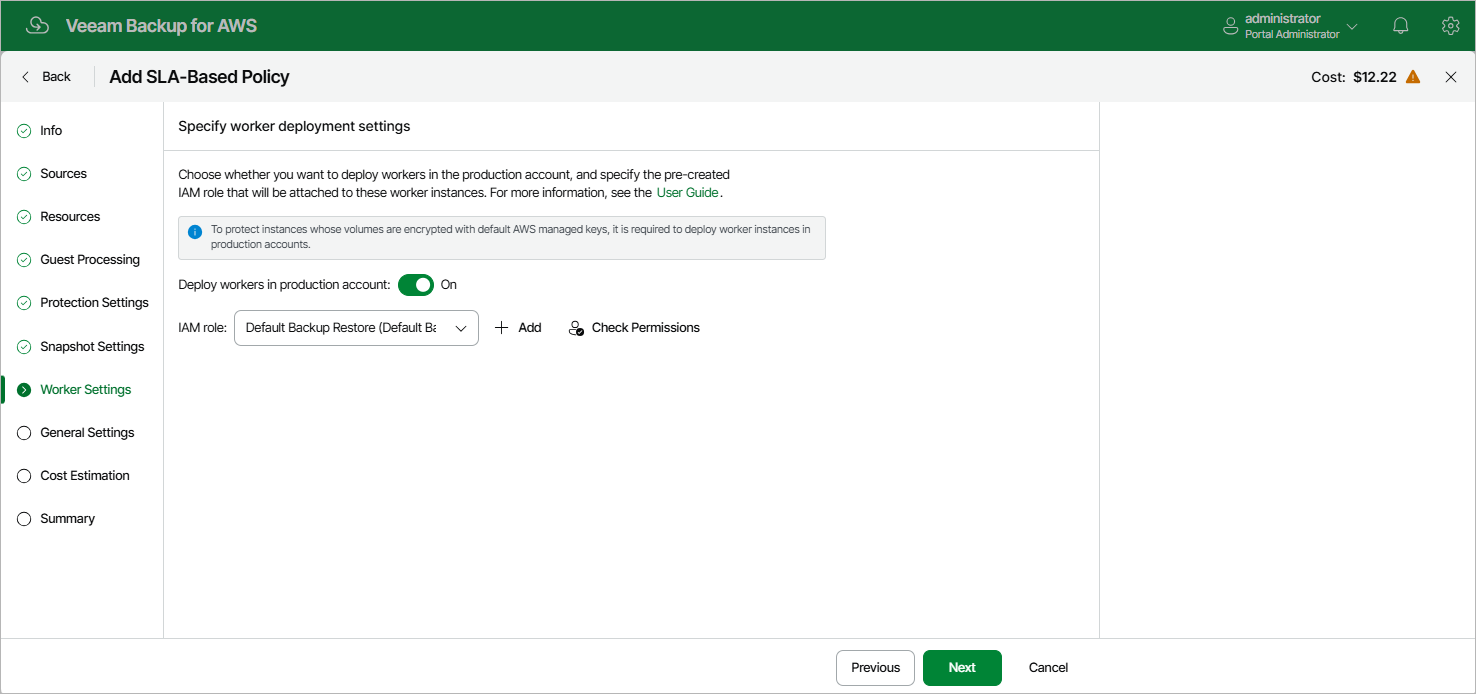Expand the administrator account menu chevron
The height and width of the screenshot is (694, 1476).
coord(1353,26)
